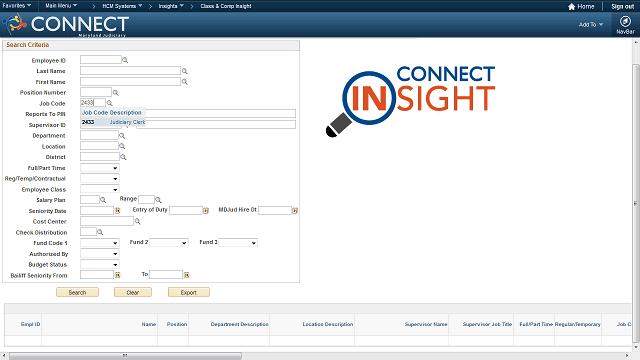
Task: Open the Check Distribution lookup magnifier
Action: pos(100,232)
